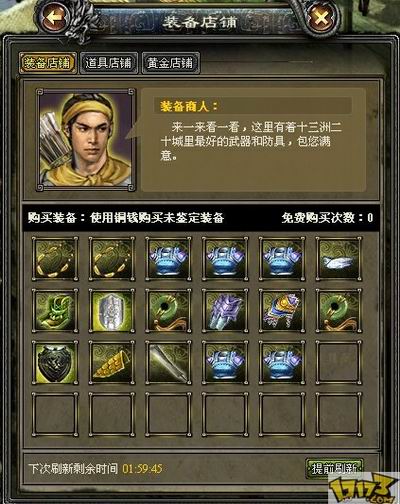Click the merchant portrait image
Image resolution: width=400 pixels, height=504 pixels.
pyautogui.click(x=86, y=140)
